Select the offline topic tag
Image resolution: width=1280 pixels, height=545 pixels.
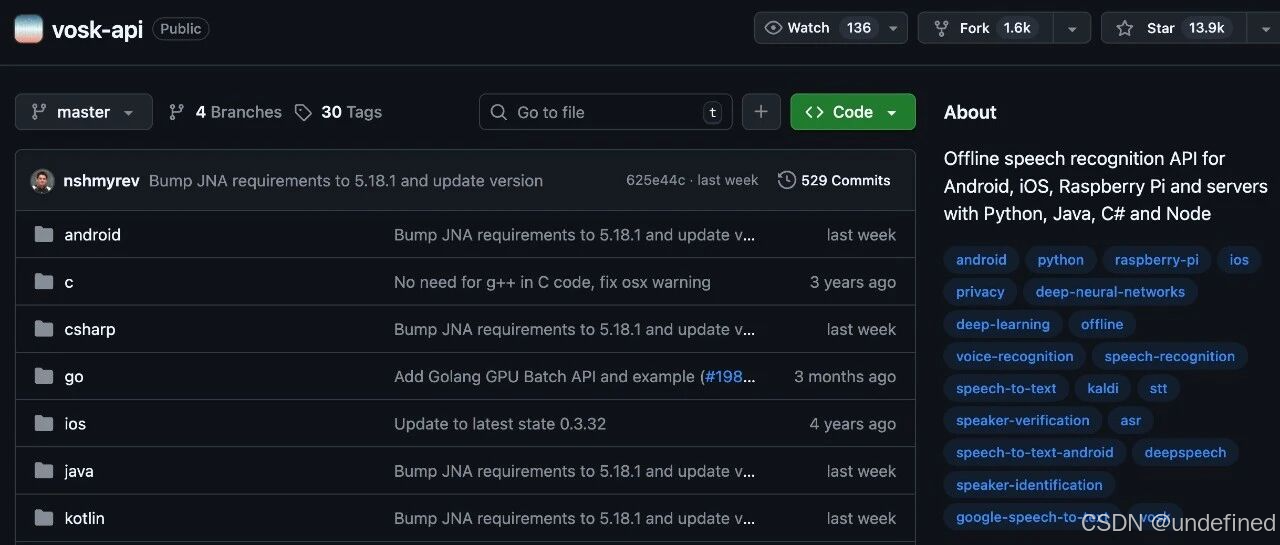[1102, 324]
